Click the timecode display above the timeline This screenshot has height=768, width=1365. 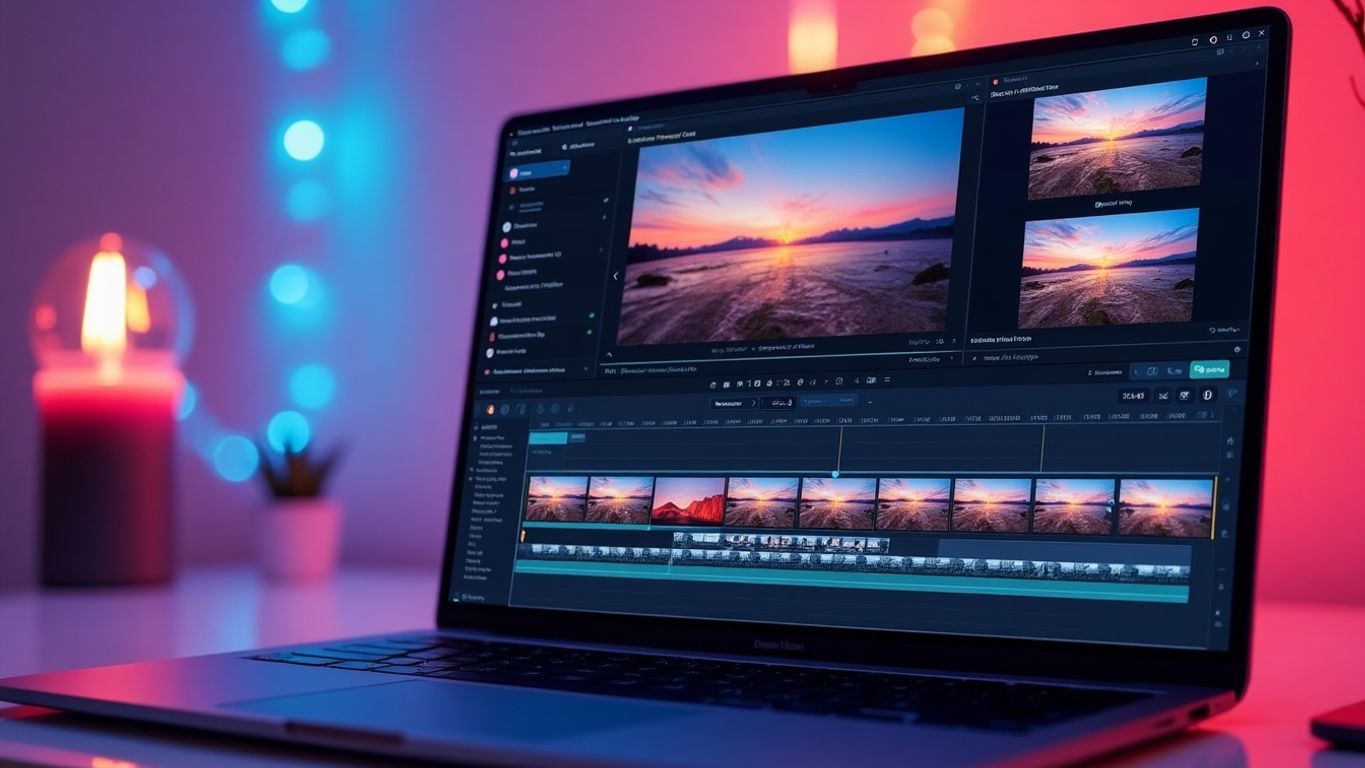coord(1133,395)
